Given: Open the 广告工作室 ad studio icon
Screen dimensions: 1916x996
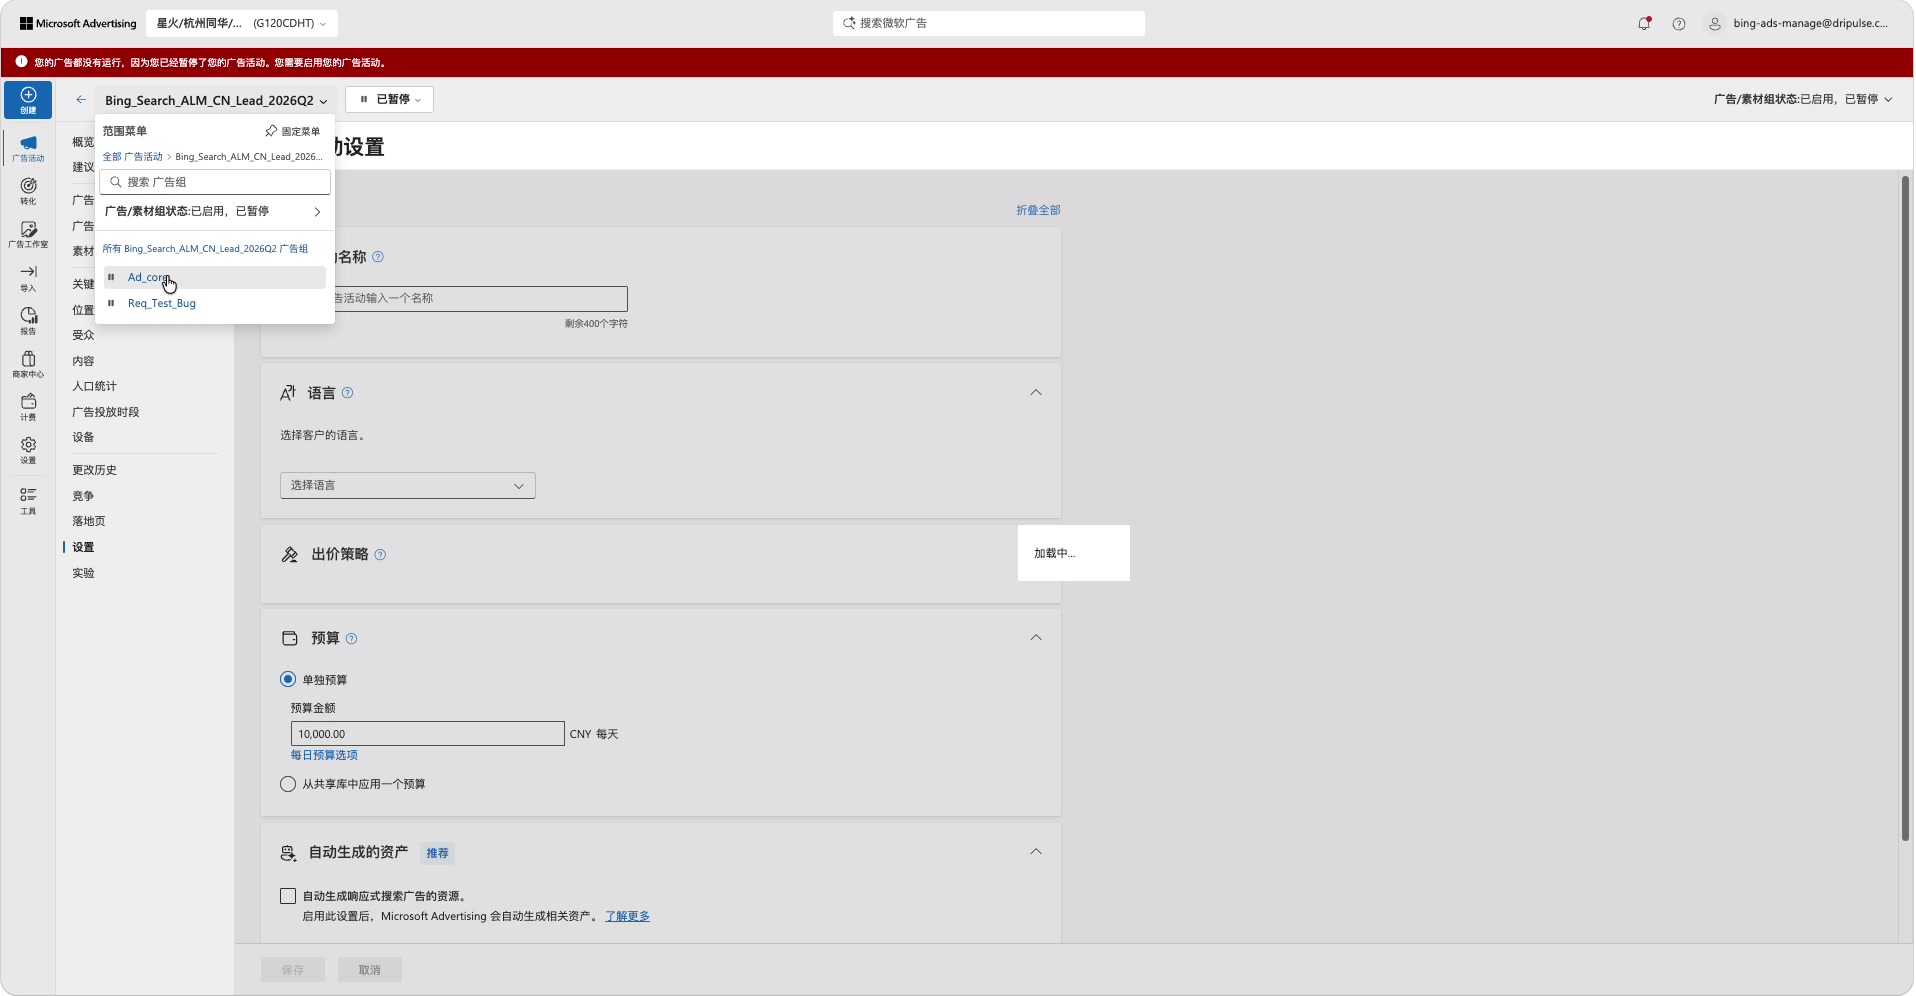Looking at the screenshot, I should point(28,234).
